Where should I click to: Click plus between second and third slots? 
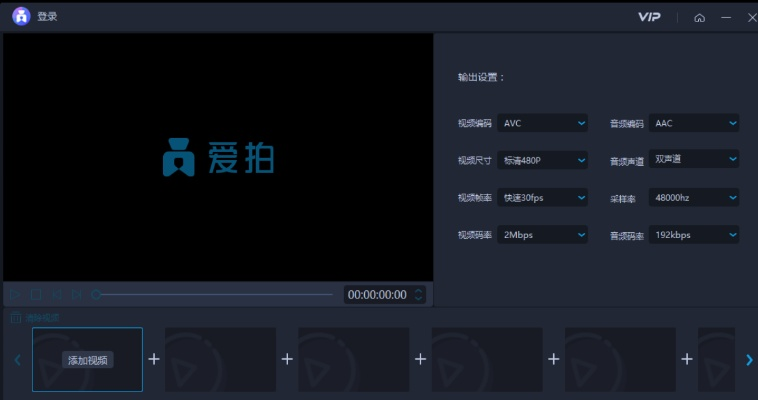(x=287, y=359)
